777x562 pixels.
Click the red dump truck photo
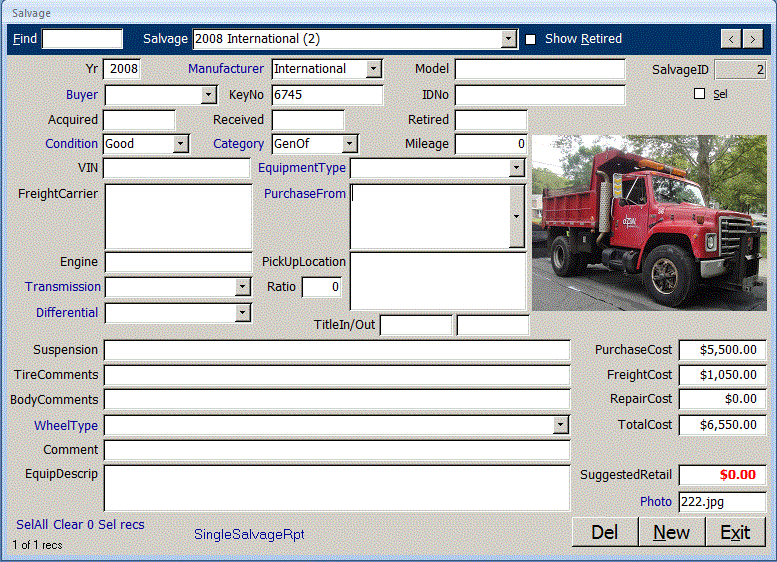649,222
